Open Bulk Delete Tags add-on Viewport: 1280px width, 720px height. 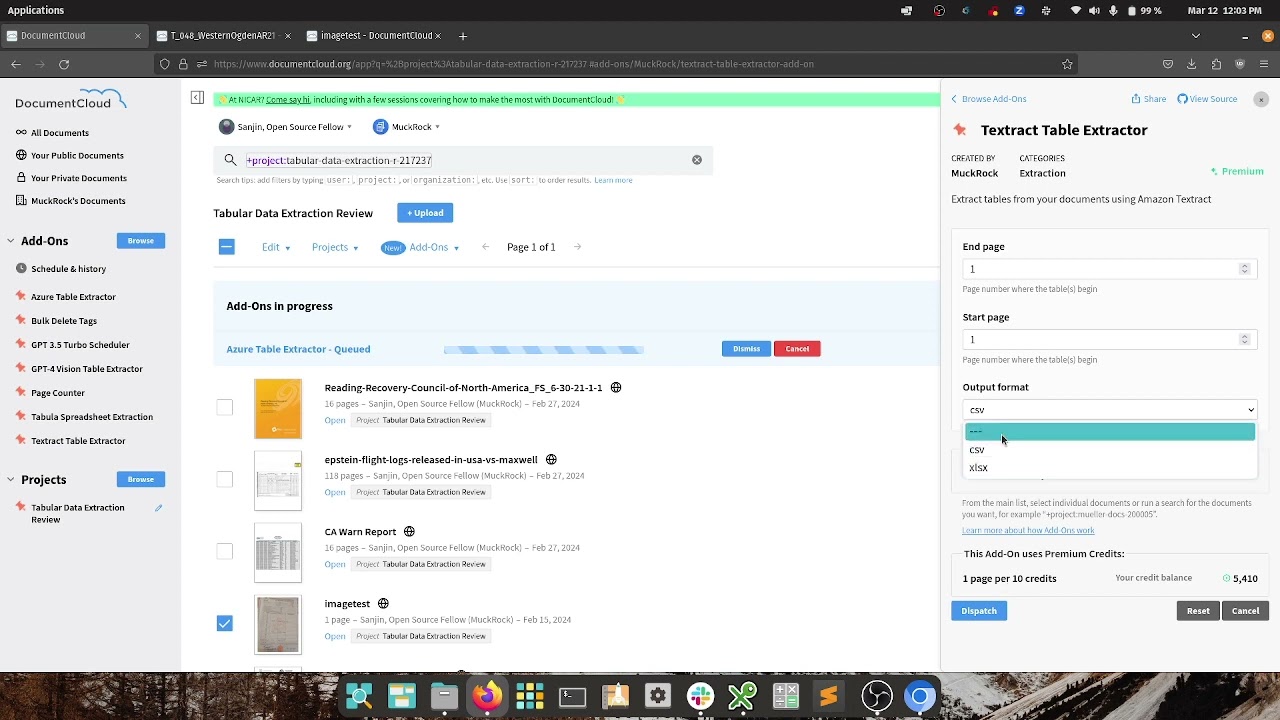tap(64, 321)
